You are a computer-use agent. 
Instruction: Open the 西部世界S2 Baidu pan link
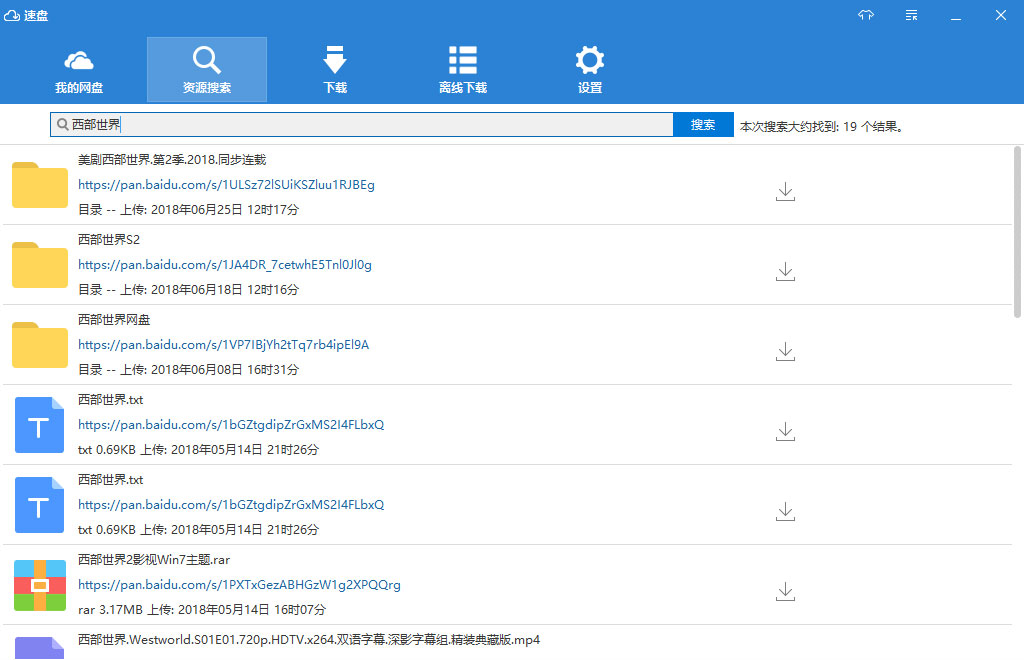tap(225, 265)
